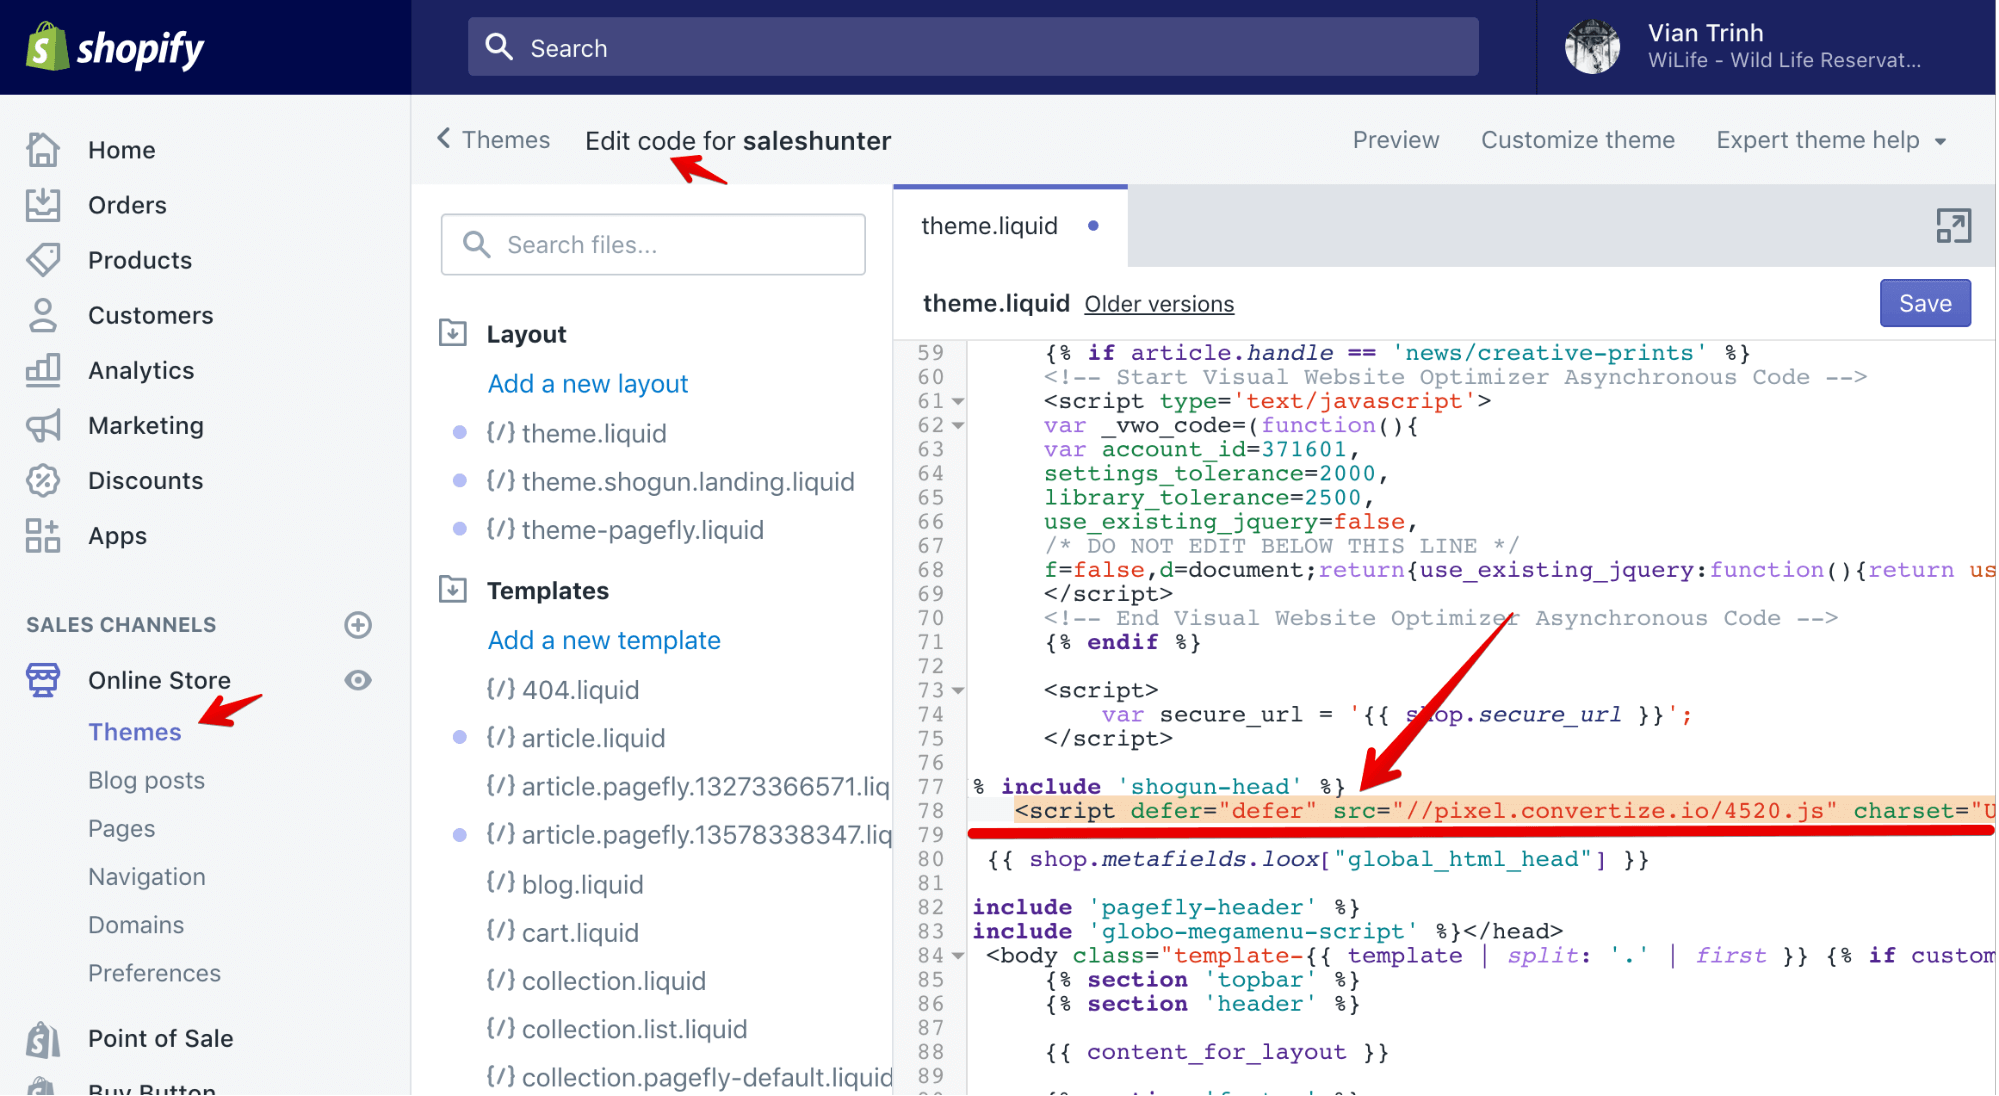Image resolution: width=1999 pixels, height=1096 pixels.
Task: Open Domains submenu item
Action: coord(136,925)
